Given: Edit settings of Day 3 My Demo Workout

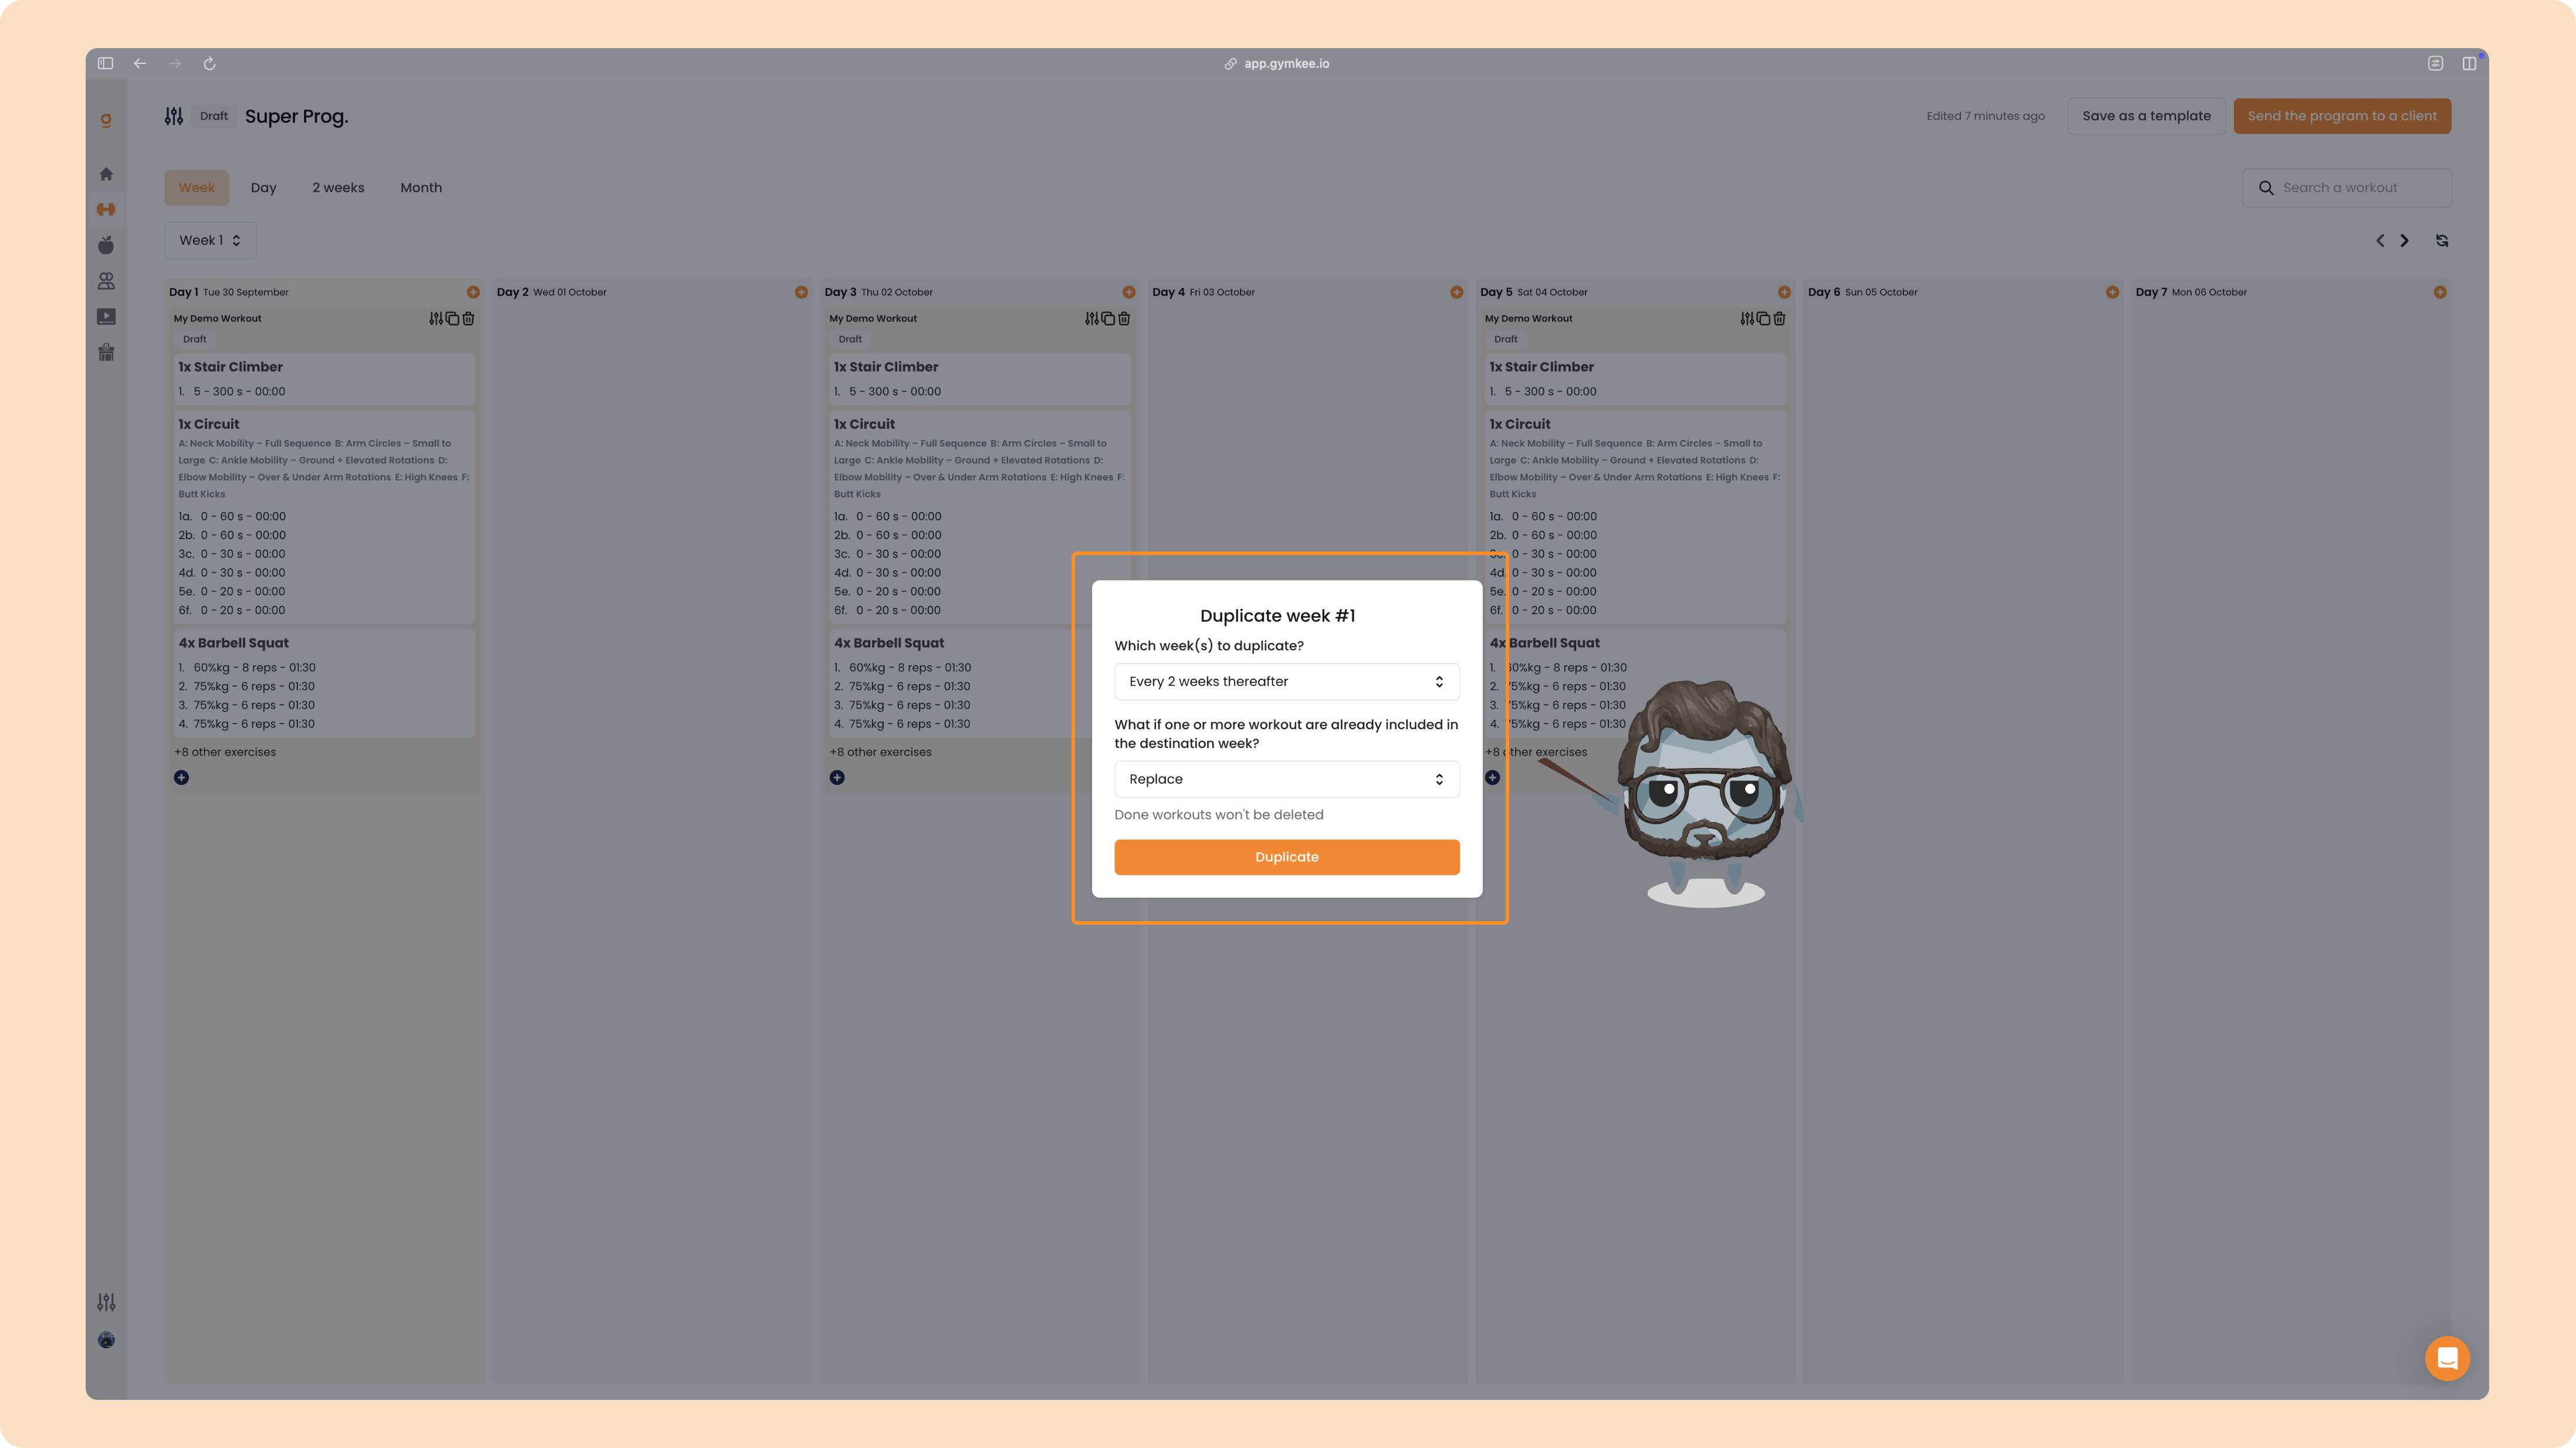Looking at the screenshot, I should 1092,318.
